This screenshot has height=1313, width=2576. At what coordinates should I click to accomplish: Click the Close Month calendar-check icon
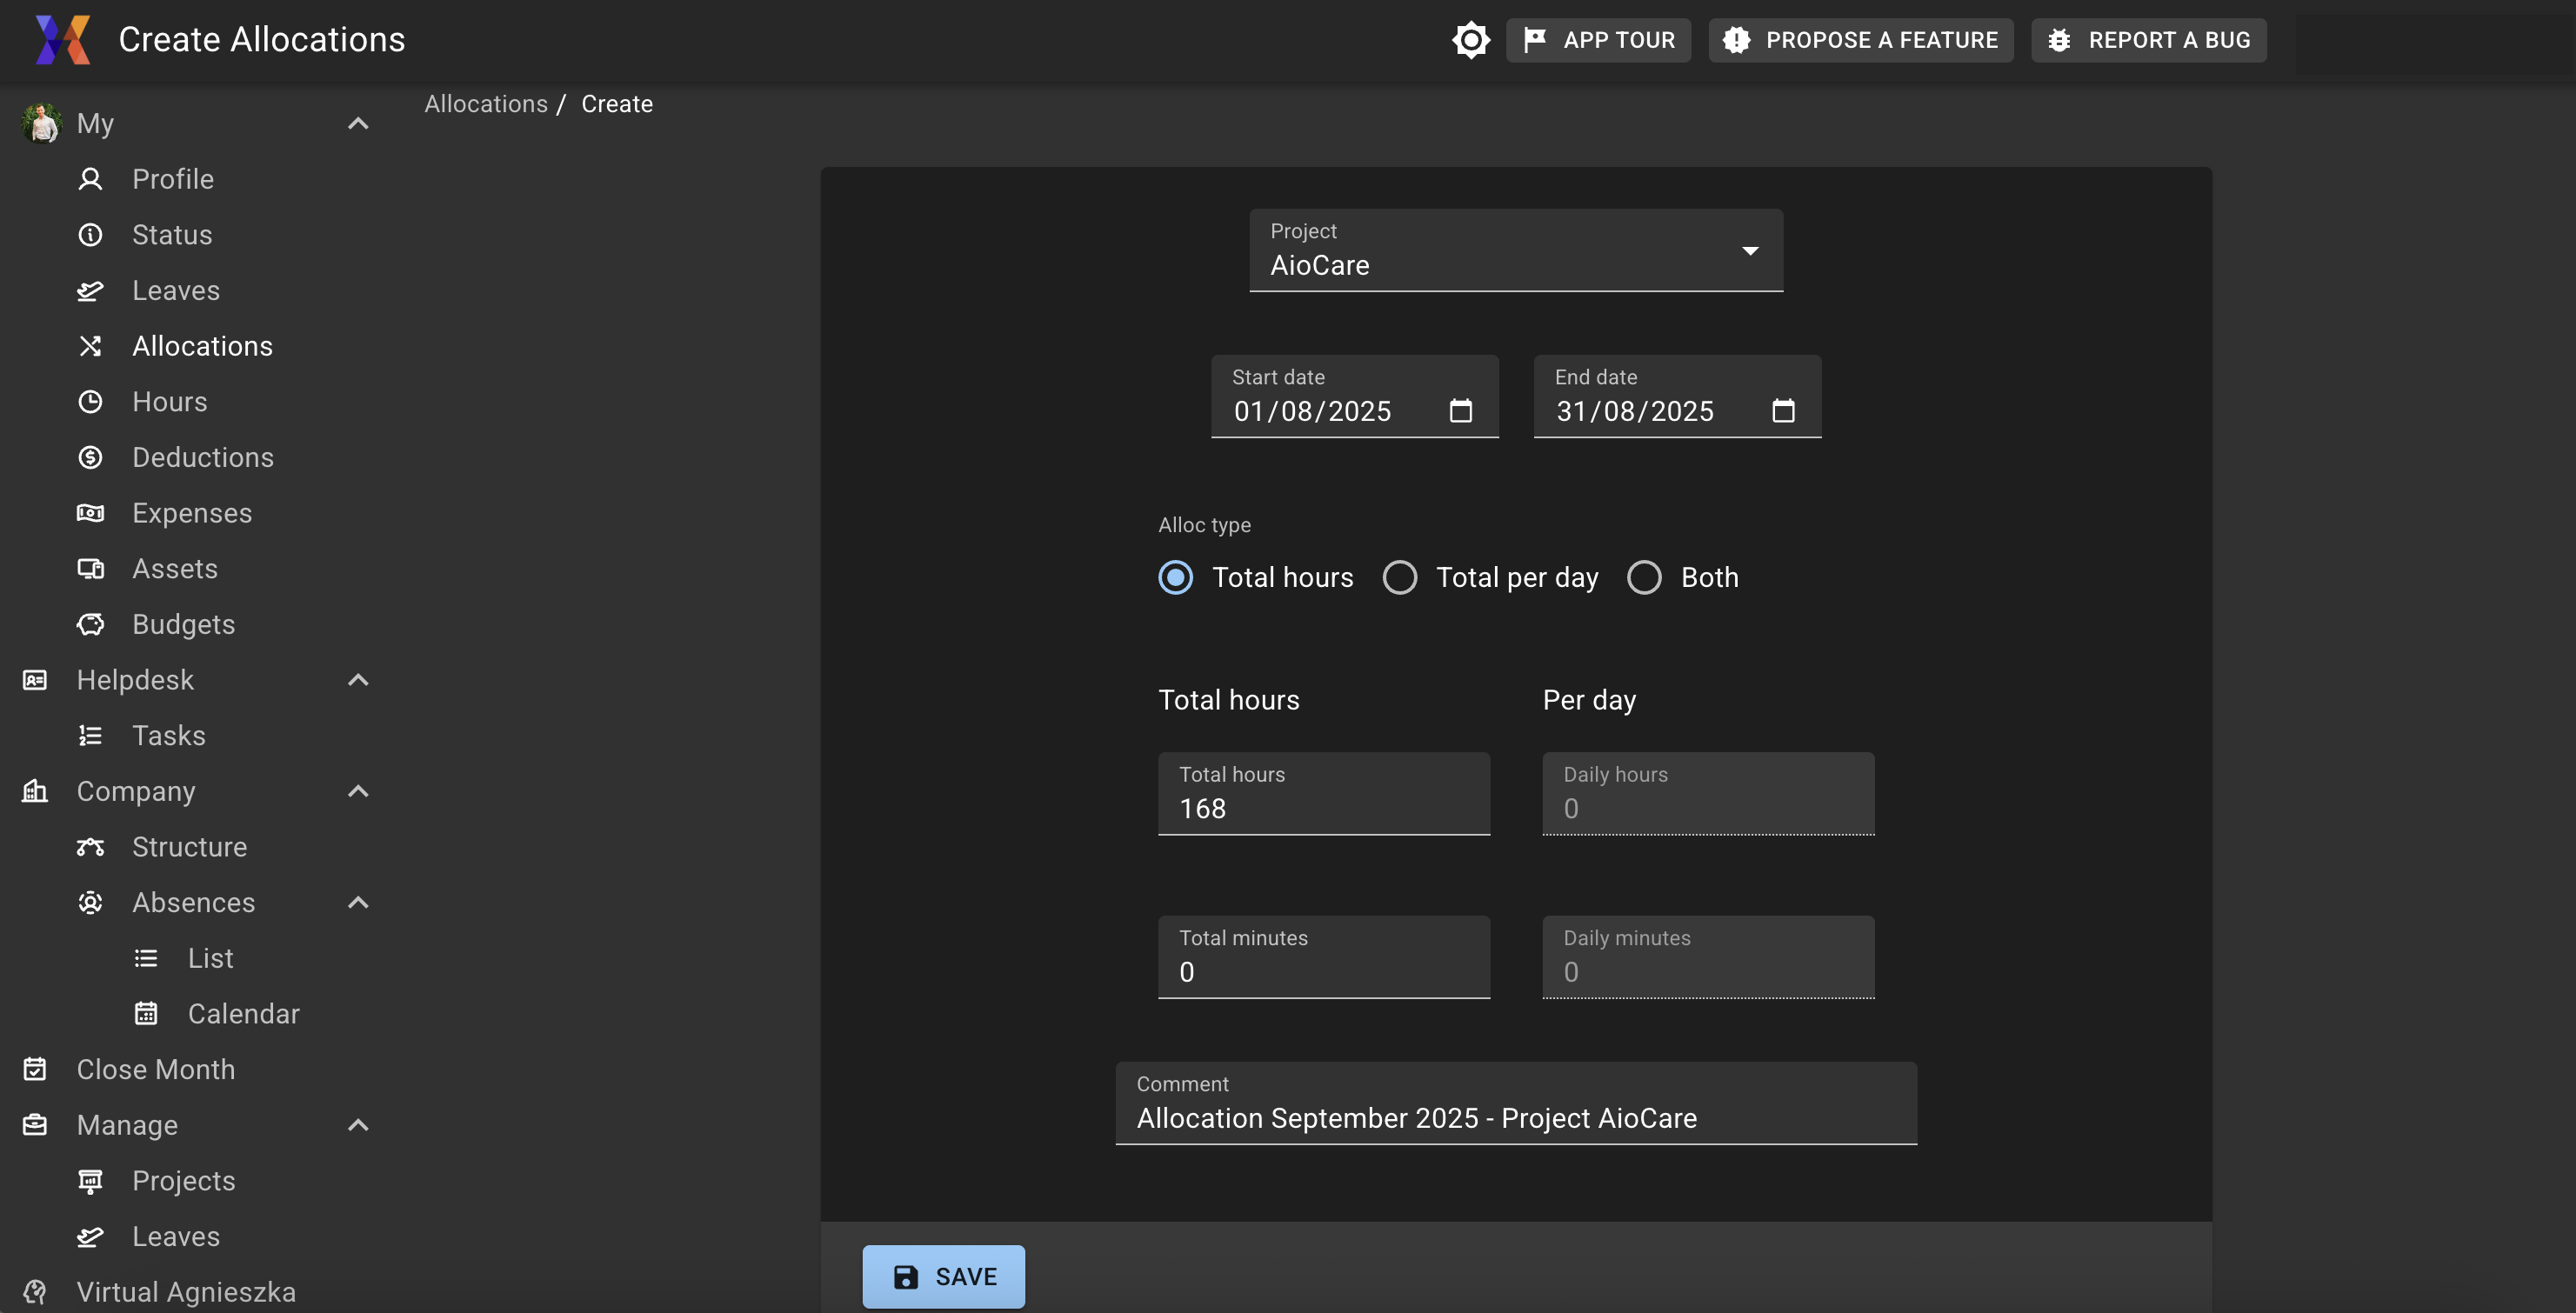(35, 1070)
